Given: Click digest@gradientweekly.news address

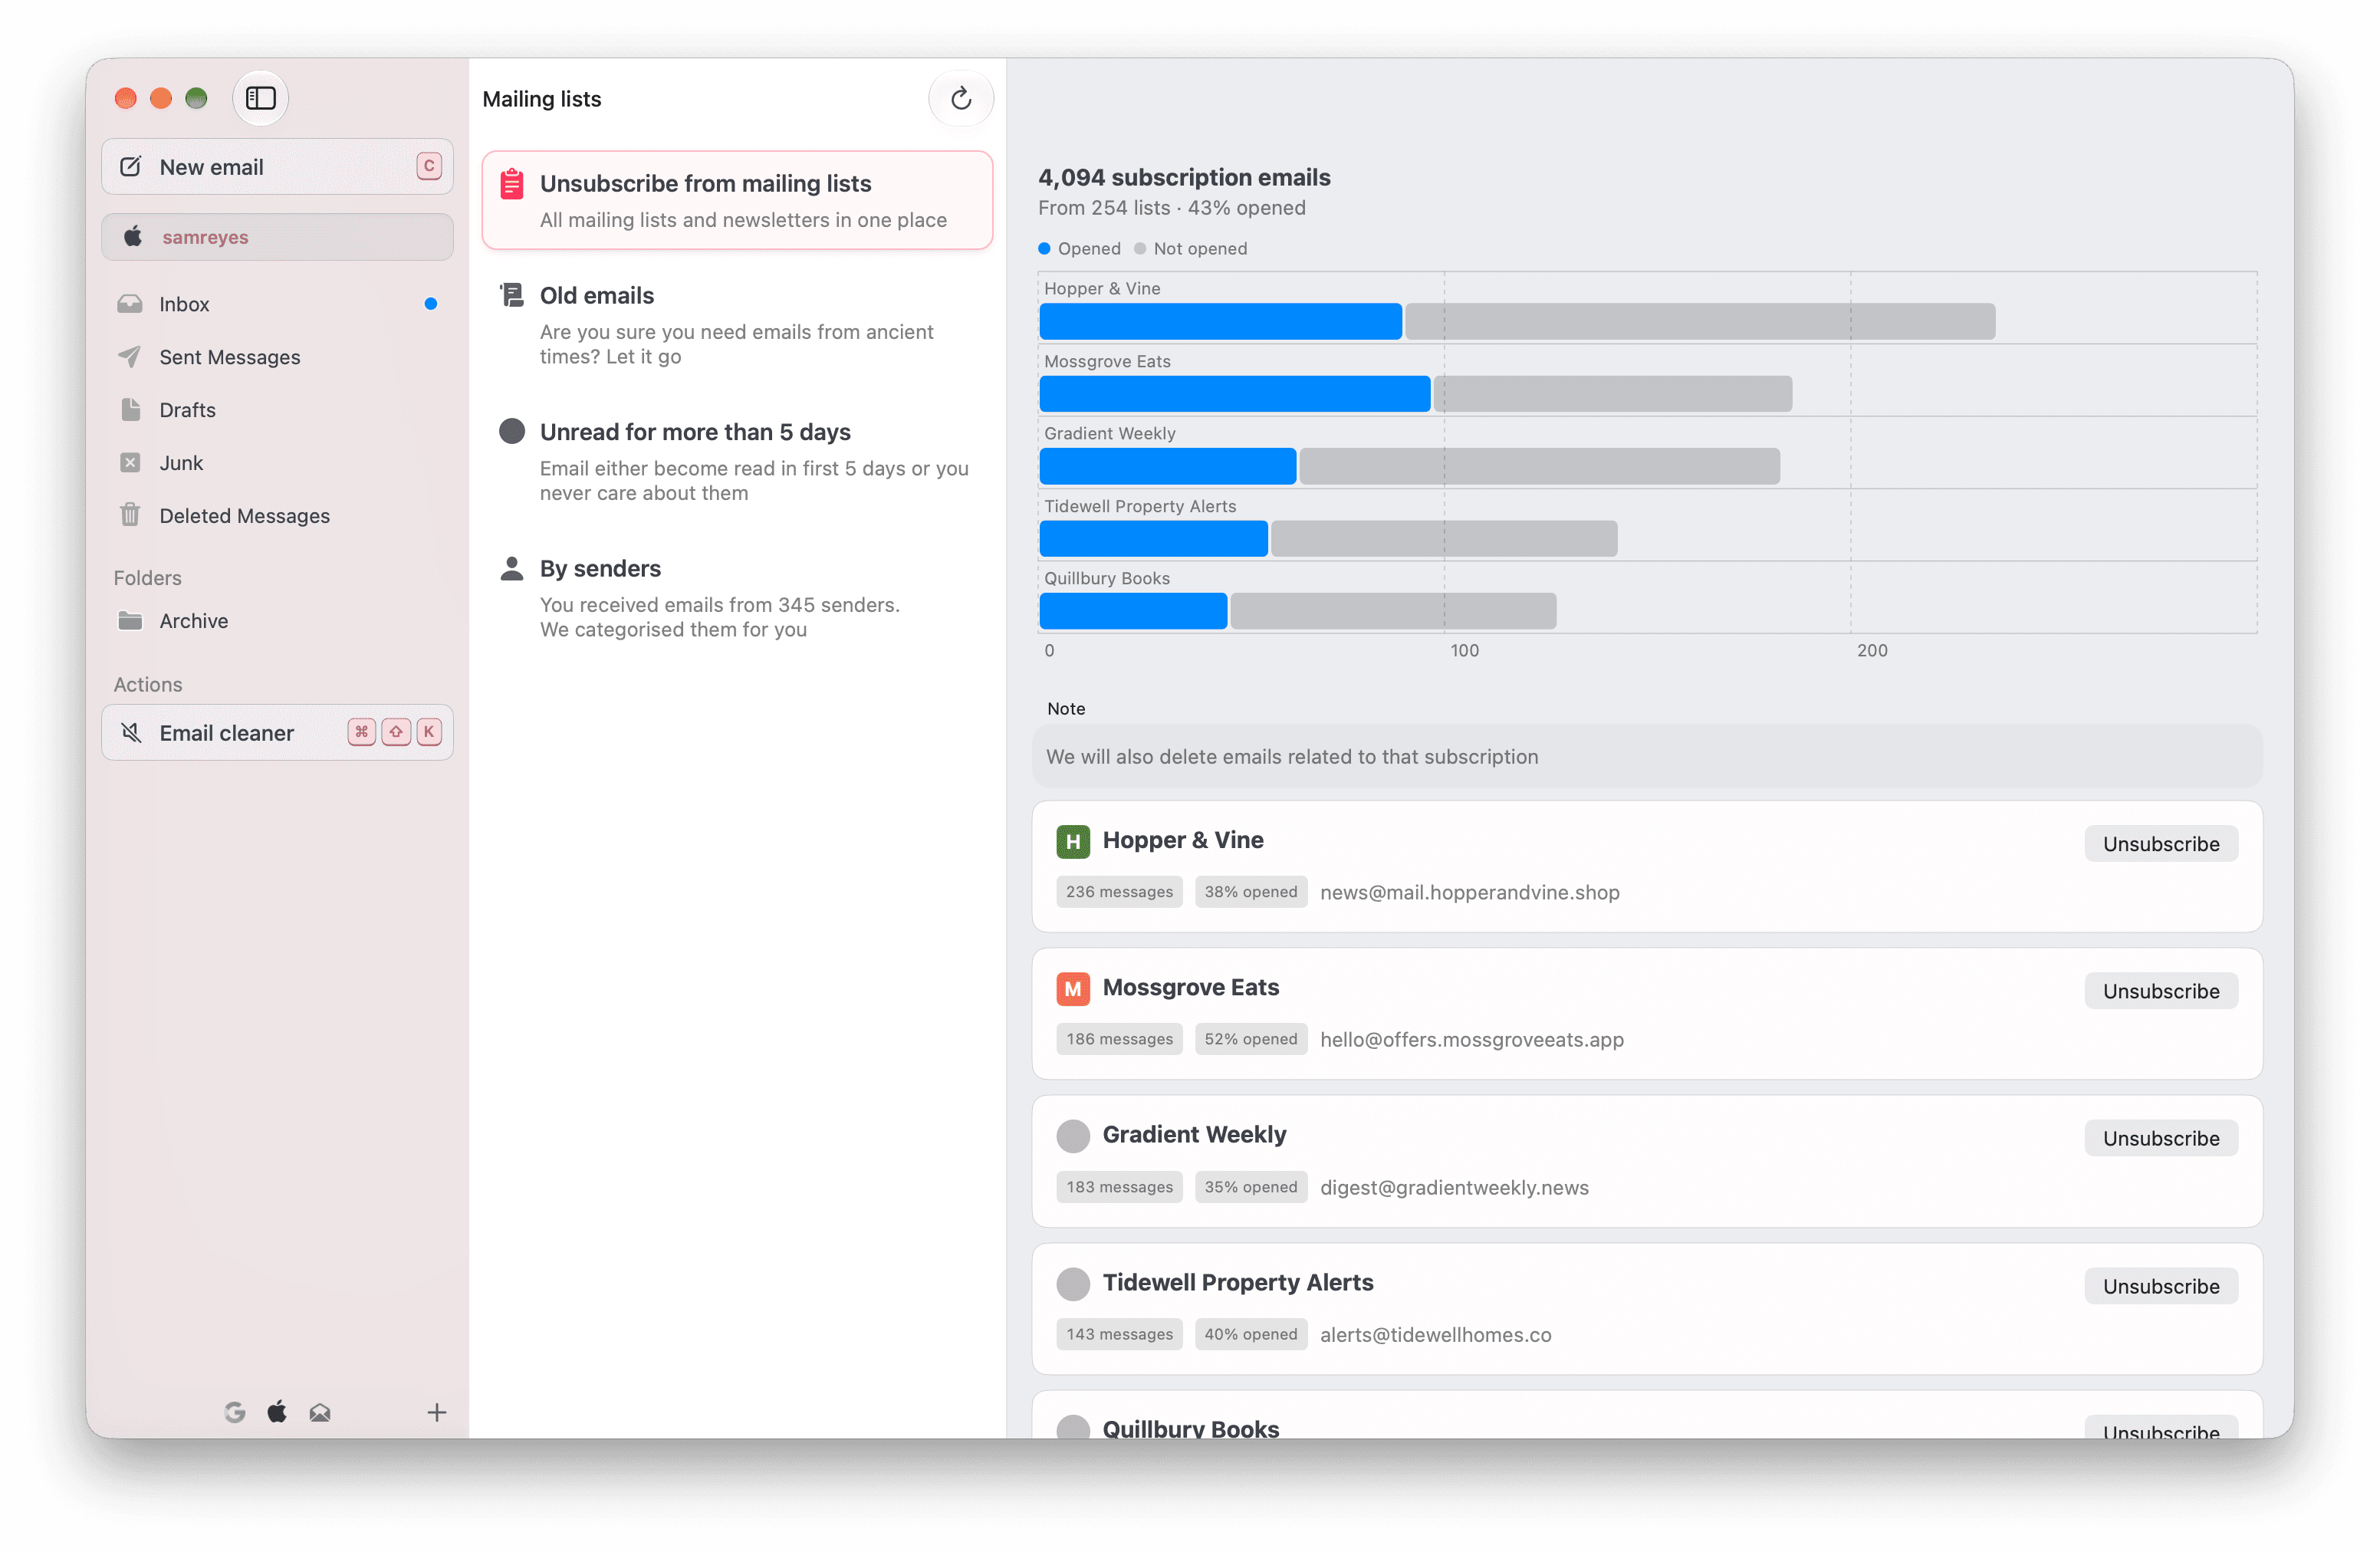Looking at the screenshot, I should (1454, 1187).
